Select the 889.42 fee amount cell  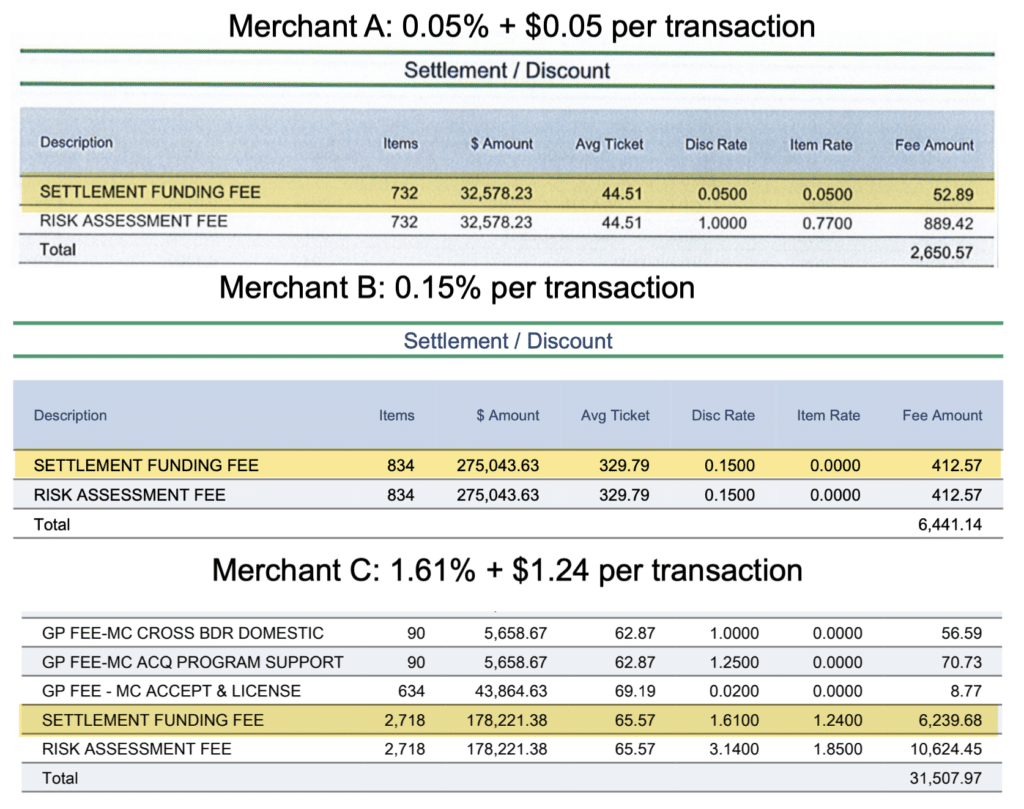(948, 222)
